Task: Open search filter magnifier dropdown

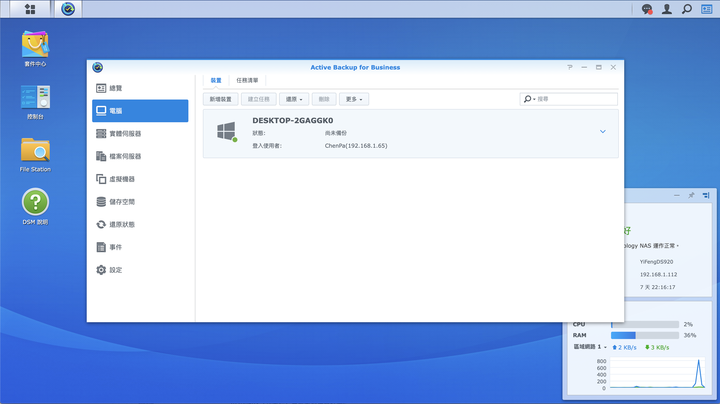Action: coord(529,99)
